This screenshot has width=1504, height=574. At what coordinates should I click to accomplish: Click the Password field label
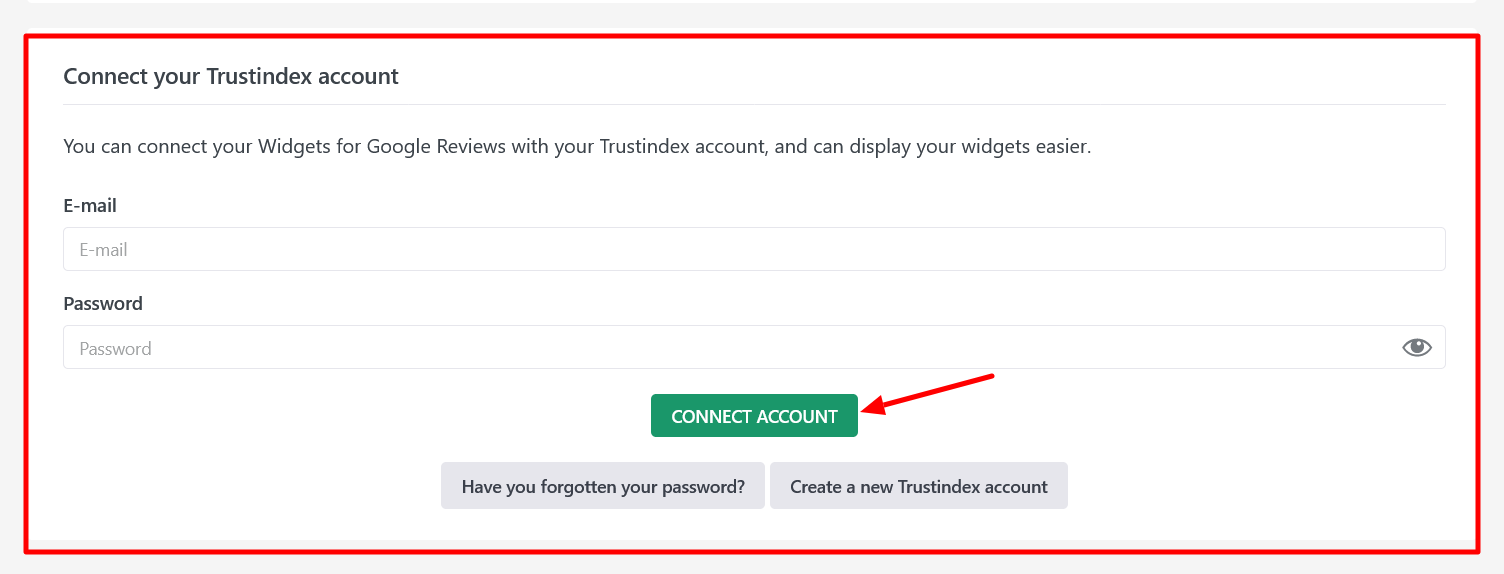coord(103,304)
